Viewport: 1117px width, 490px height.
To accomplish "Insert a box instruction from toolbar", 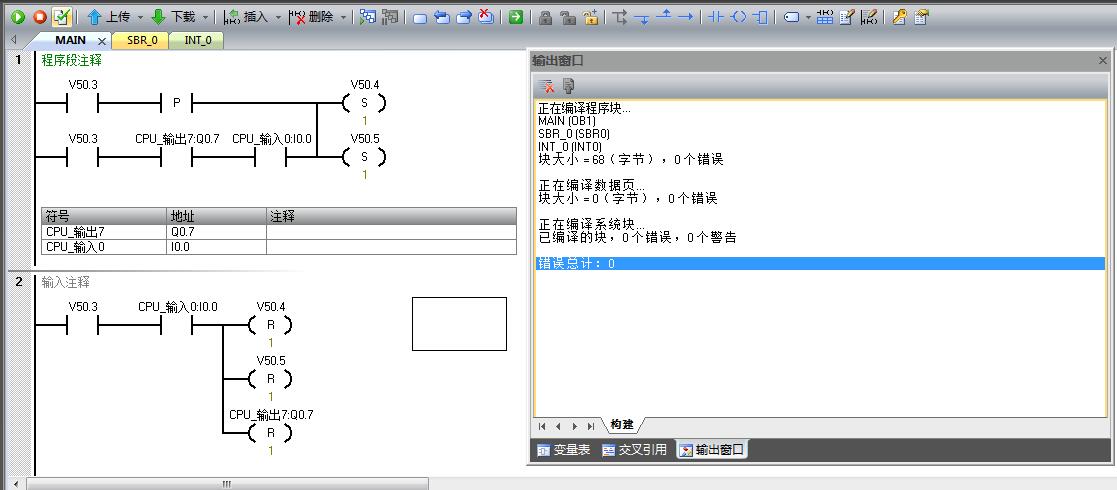I will [761, 17].
